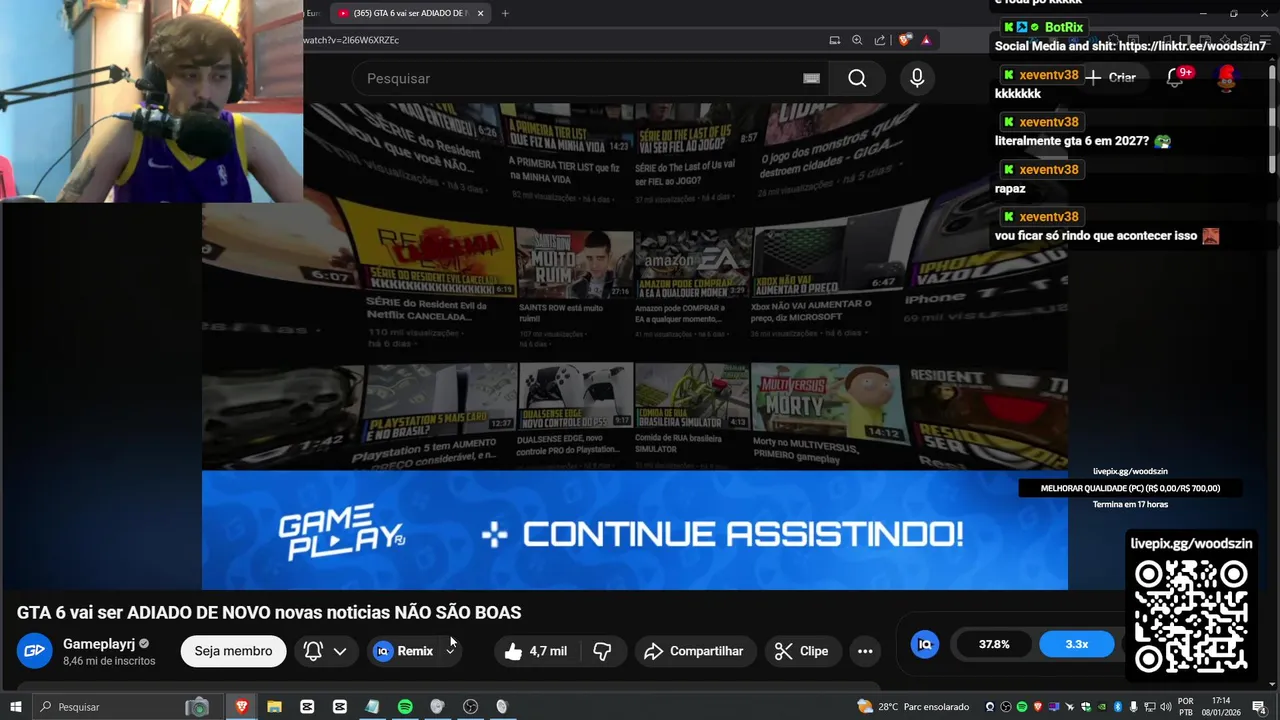
Task: Open the Windows Start menu
Action: click(16, 707)
